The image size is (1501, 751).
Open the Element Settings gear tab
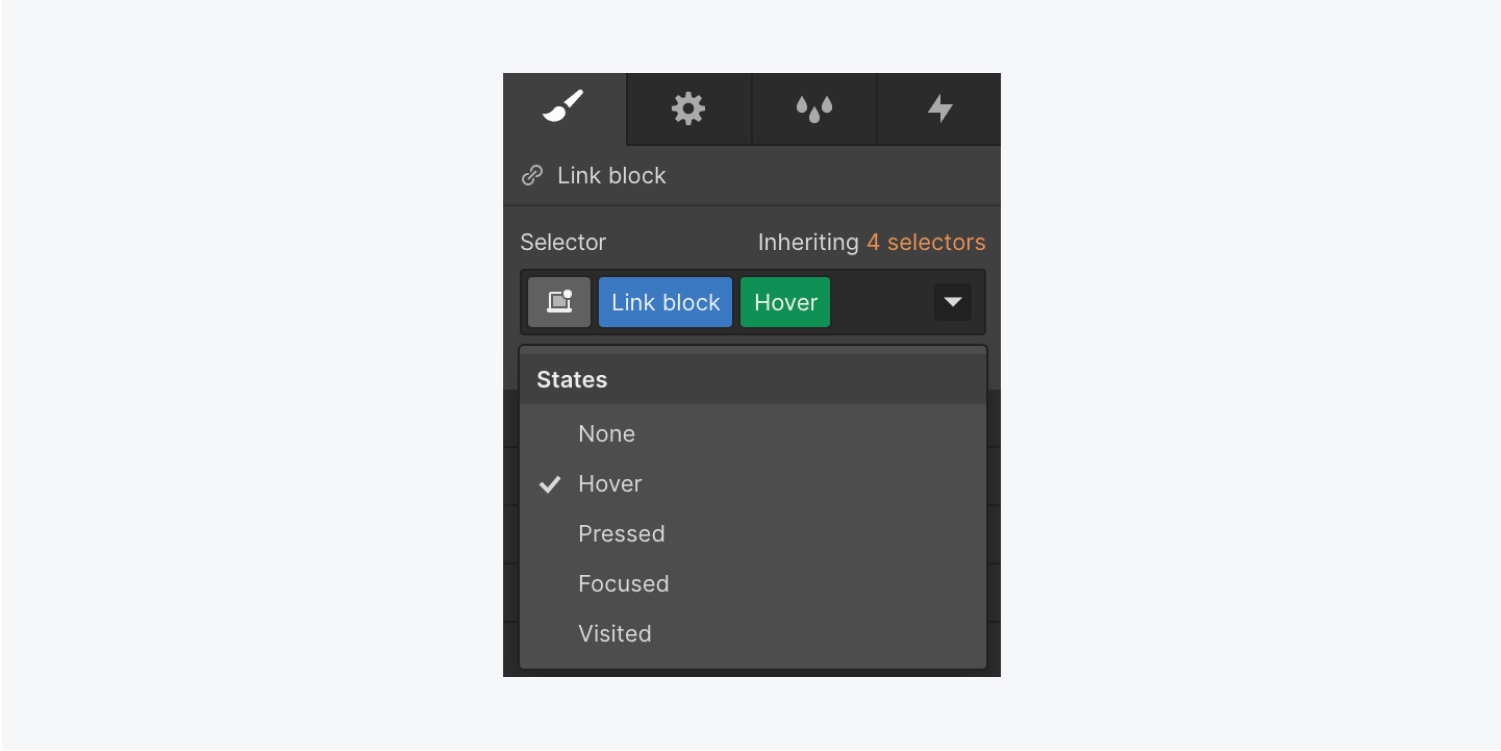coord(688,108)
